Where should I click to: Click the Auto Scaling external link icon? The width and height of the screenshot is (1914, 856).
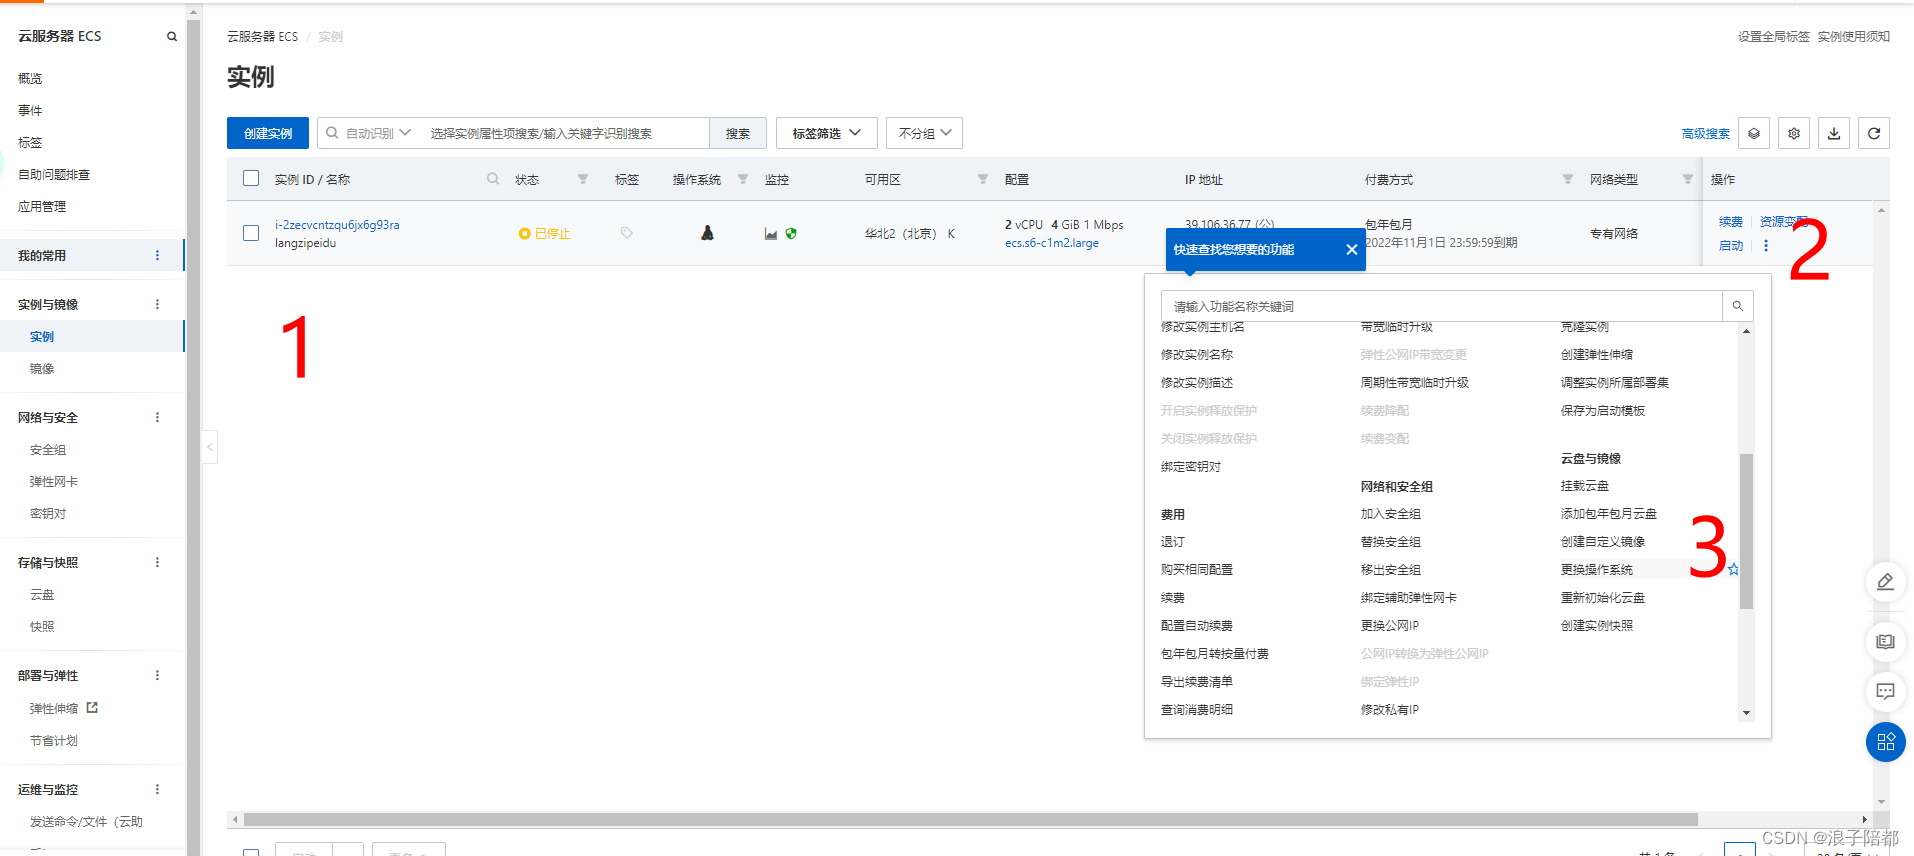[x=92, y=707]
